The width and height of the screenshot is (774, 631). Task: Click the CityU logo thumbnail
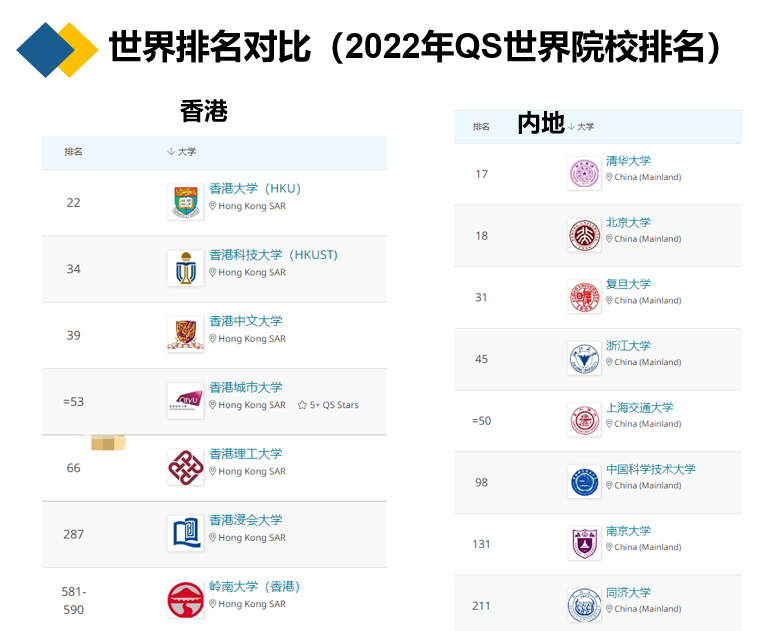click(186, 400)
